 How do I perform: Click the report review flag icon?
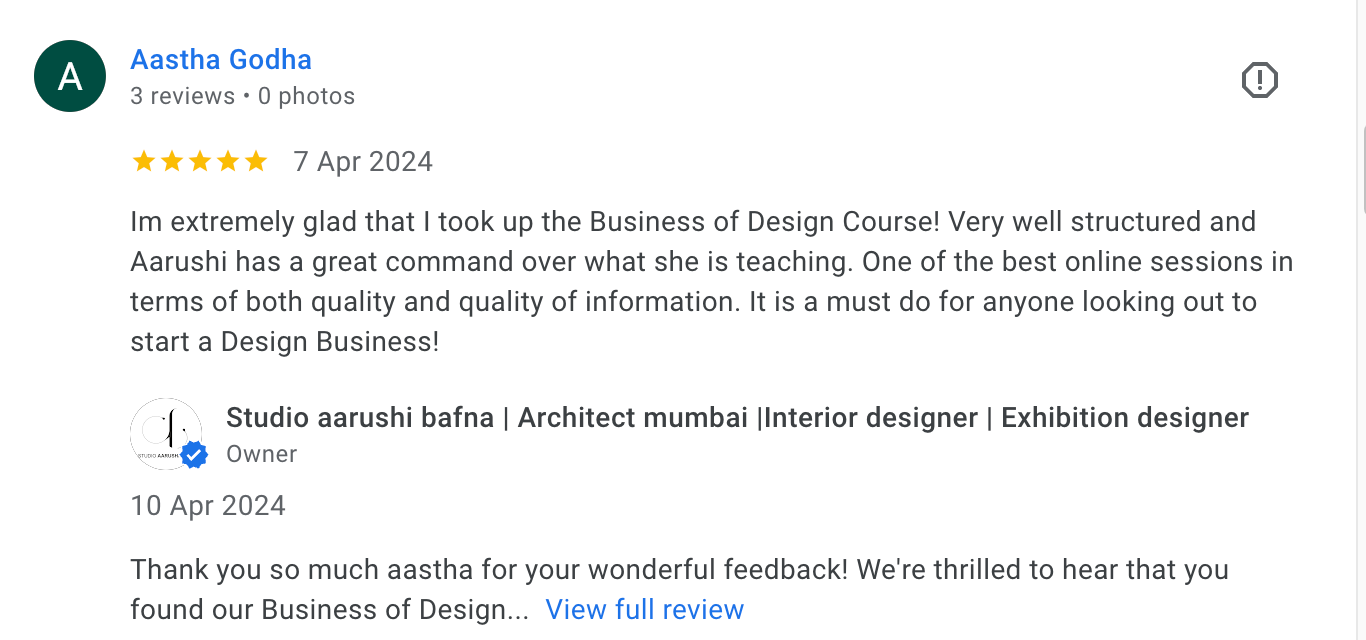click(x=1259, y=80)
